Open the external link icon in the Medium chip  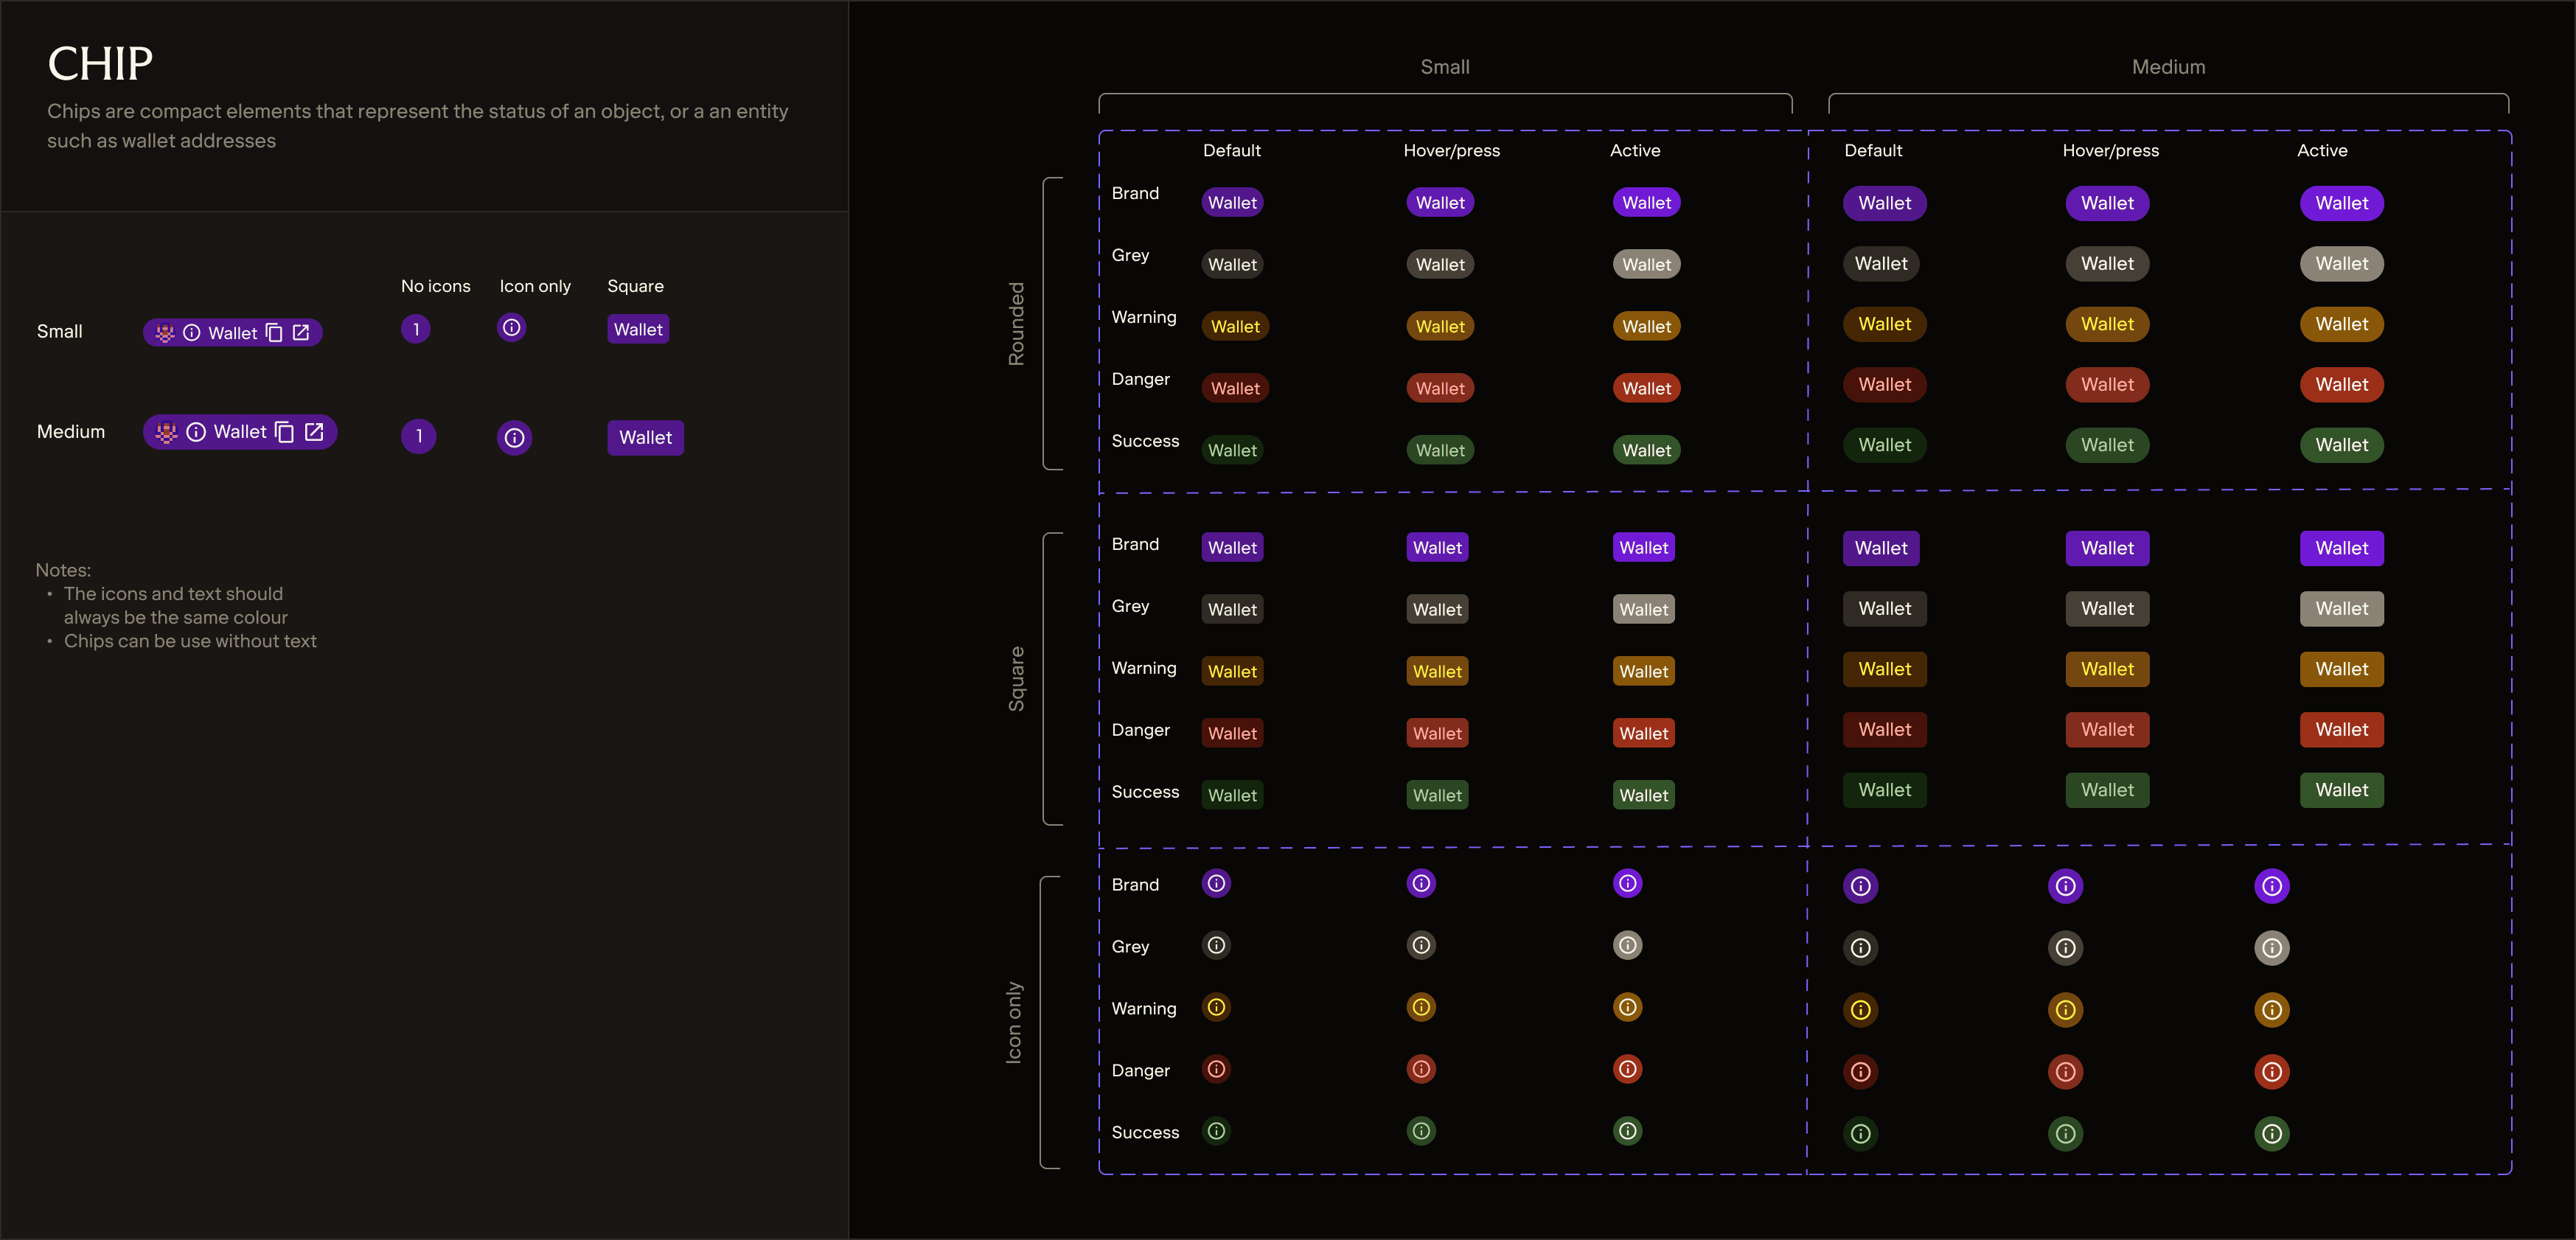(314, 431)
